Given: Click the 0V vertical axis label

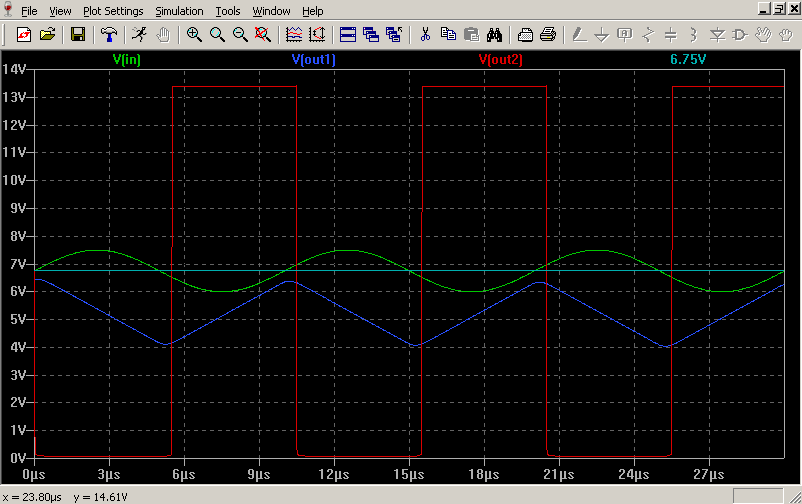Looking at the screenshot, I should [18, 458].
